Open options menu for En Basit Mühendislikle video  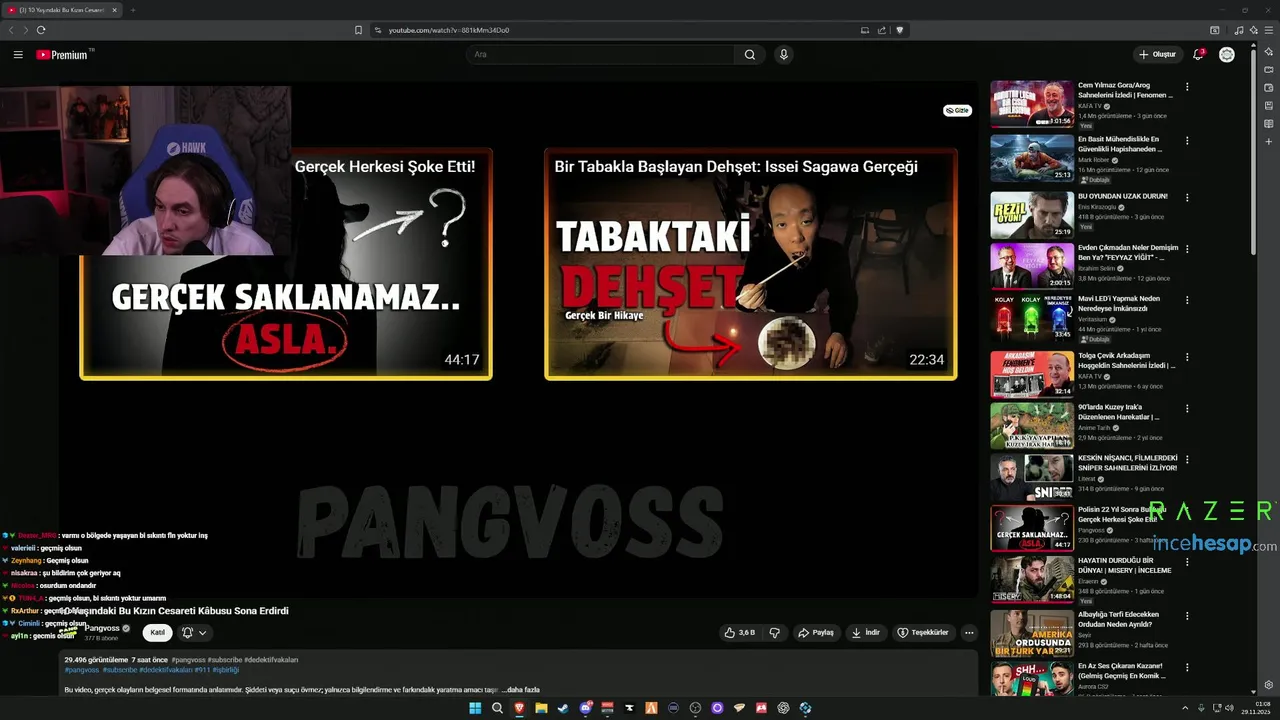(x=1187, y=141)
